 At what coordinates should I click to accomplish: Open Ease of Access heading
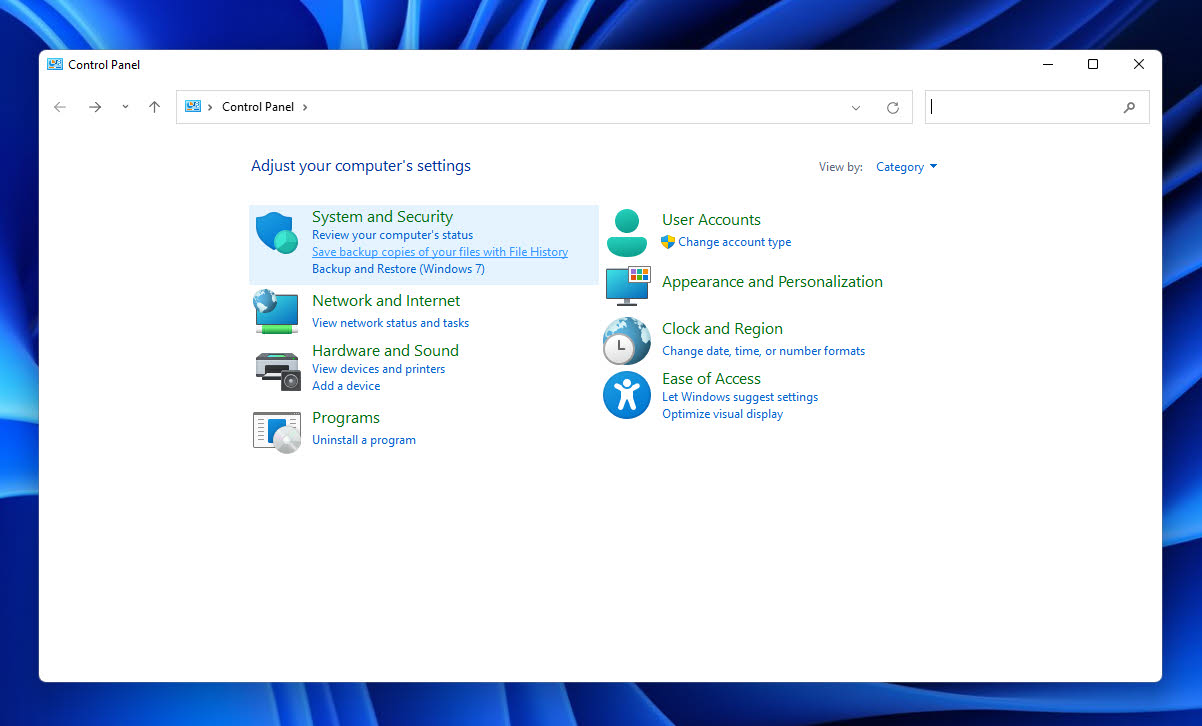(711, 379)
